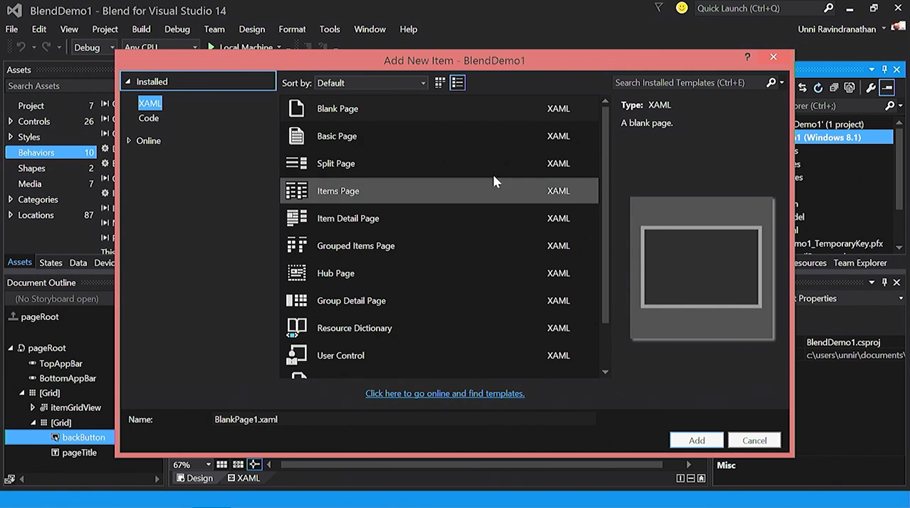Toggle snapping to gridlines button
The height and width of the screenshot is (508, 910).
click(x=238, y=464)
